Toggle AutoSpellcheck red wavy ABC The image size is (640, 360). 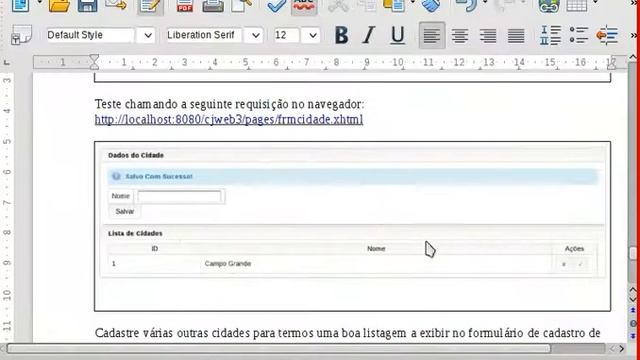[304, 6]
